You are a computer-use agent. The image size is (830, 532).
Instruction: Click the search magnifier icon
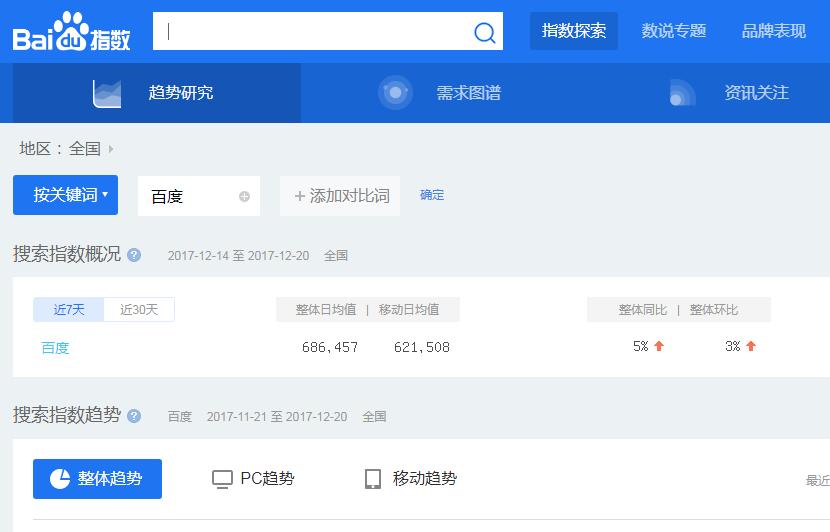click(x=484, y=32)
